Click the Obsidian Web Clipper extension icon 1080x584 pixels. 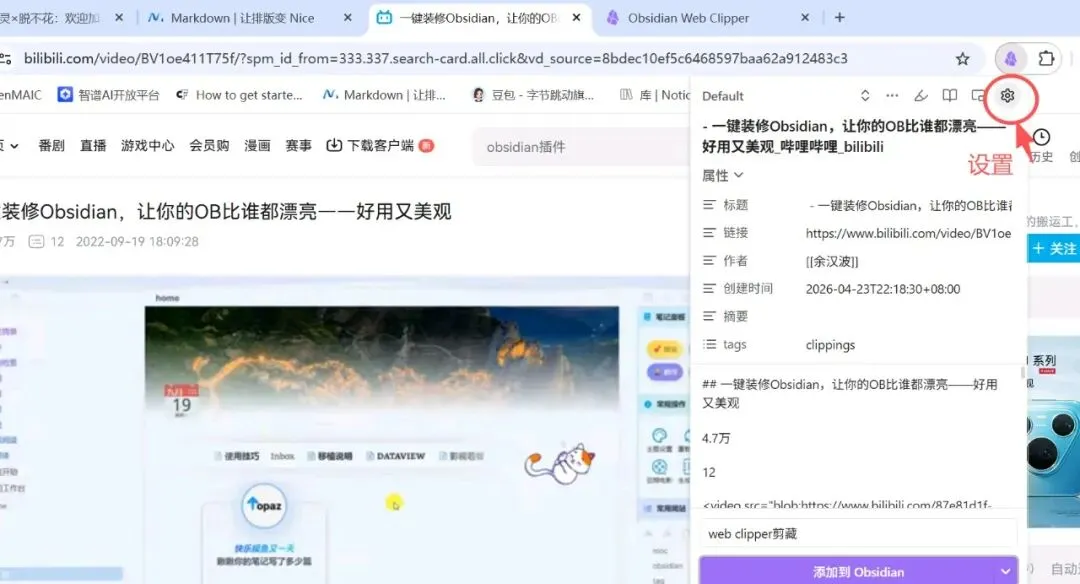pos(1010,59)
